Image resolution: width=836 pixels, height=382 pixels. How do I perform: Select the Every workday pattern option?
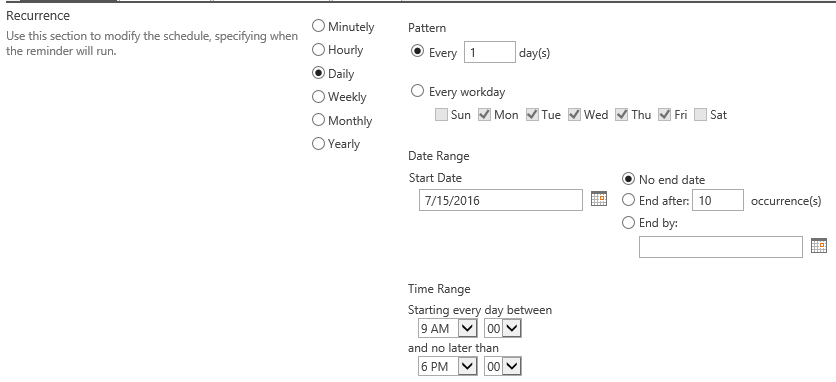click(417, 91)
